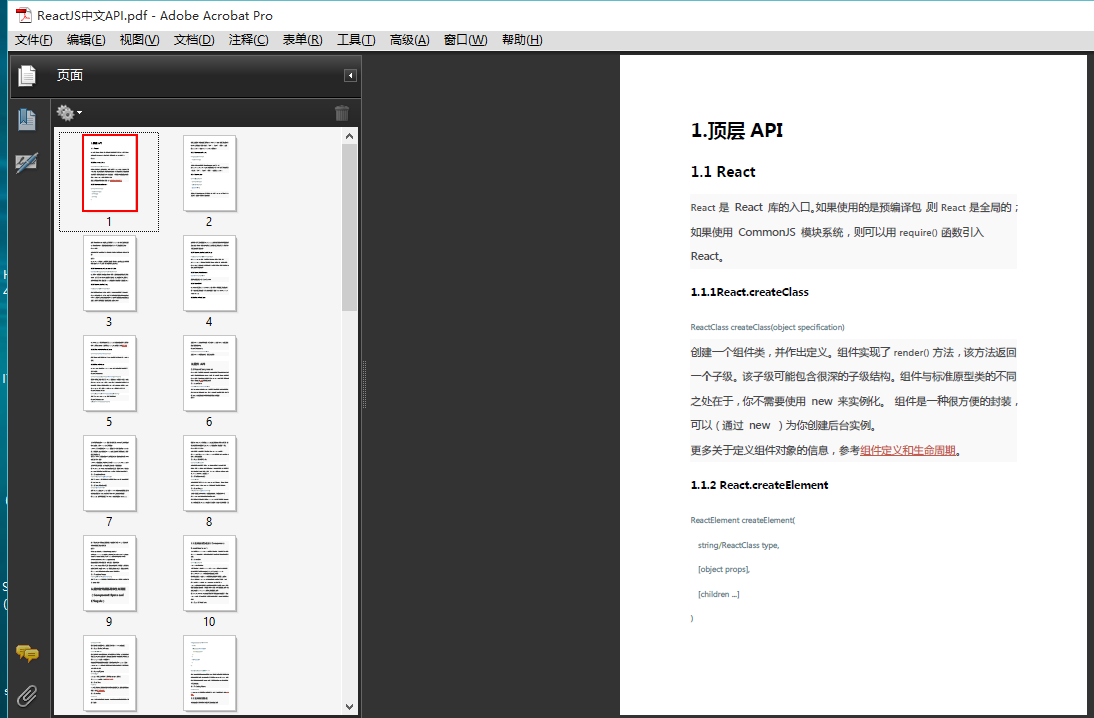Click the code line ReactClass createClass(object specification)
Screen dimensions: 1094x718
point(767,327)
